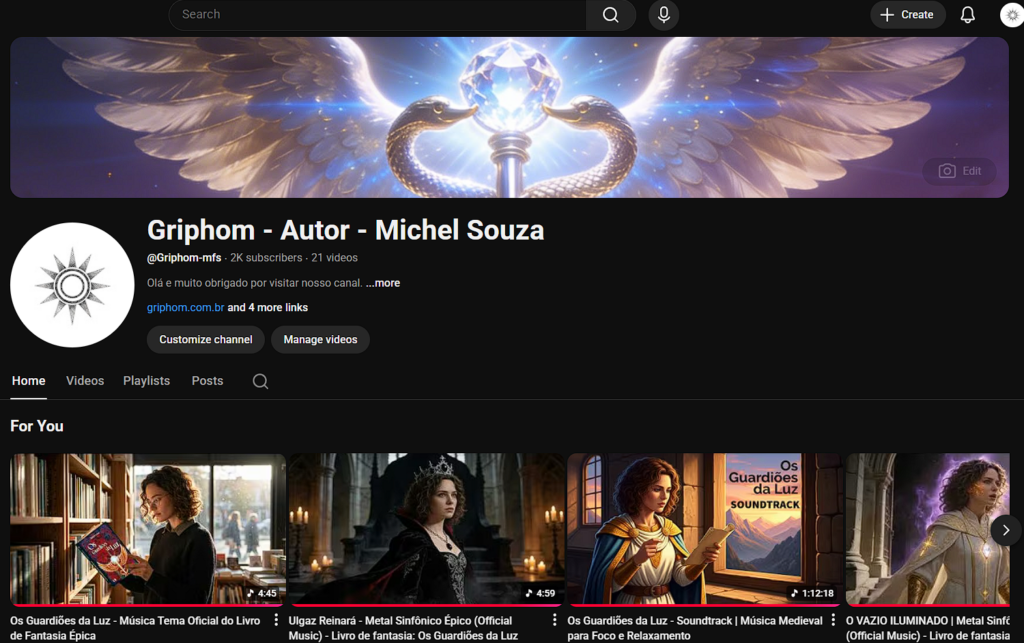Click into the Search field

(377, 15)
